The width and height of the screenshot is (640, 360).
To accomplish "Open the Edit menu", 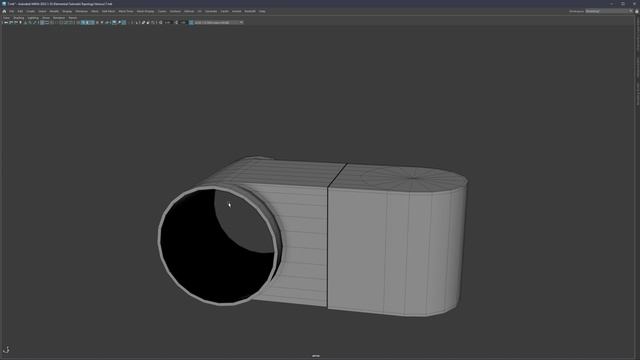I will (20, 11).
